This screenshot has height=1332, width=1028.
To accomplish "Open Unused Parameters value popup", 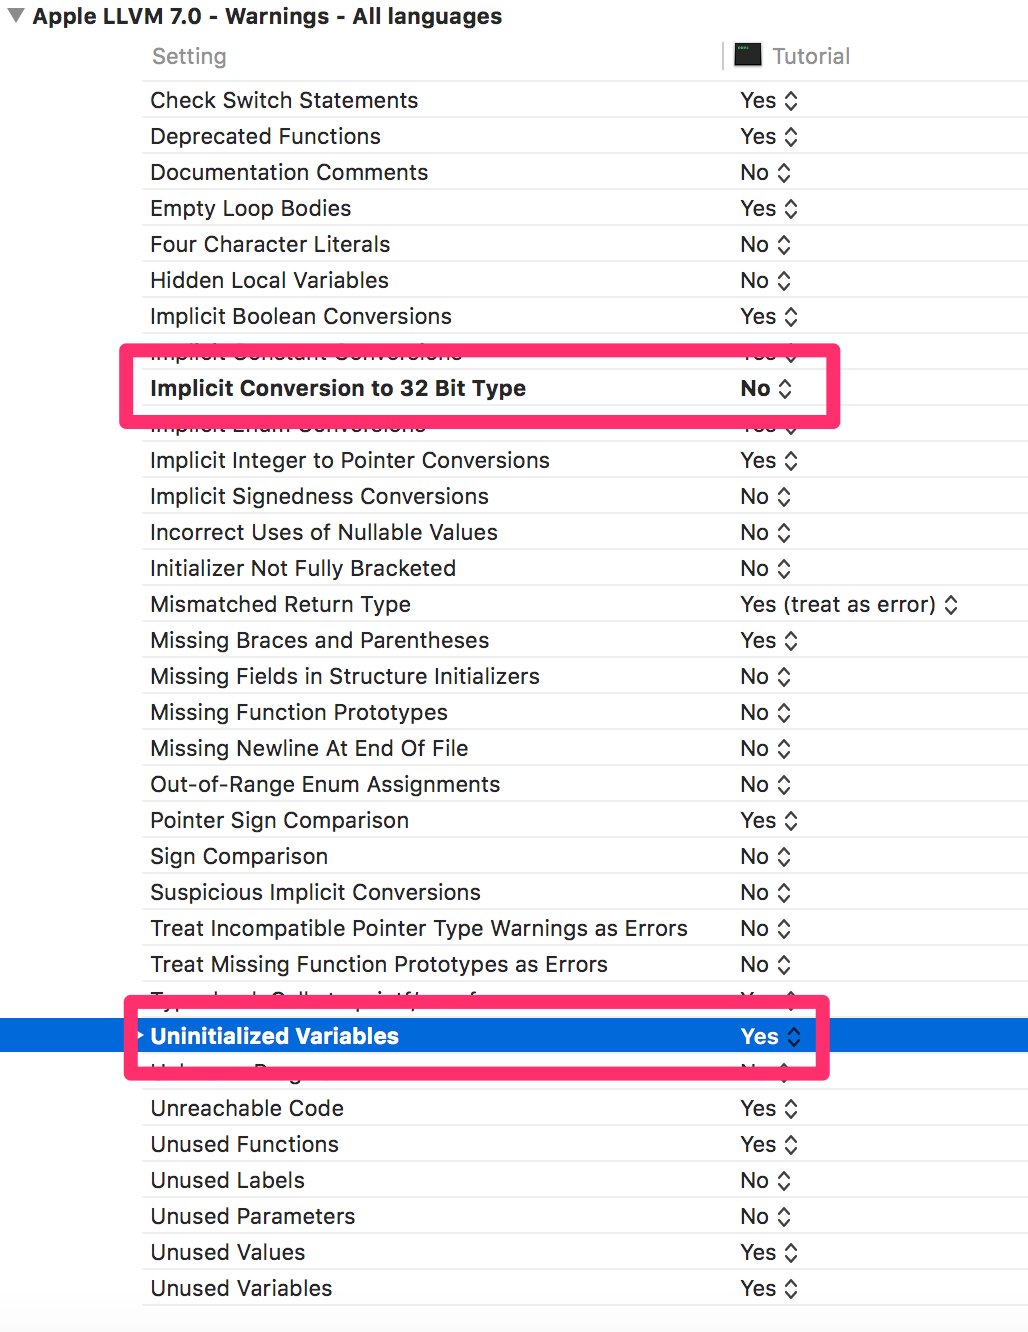I will (766, 1216).
